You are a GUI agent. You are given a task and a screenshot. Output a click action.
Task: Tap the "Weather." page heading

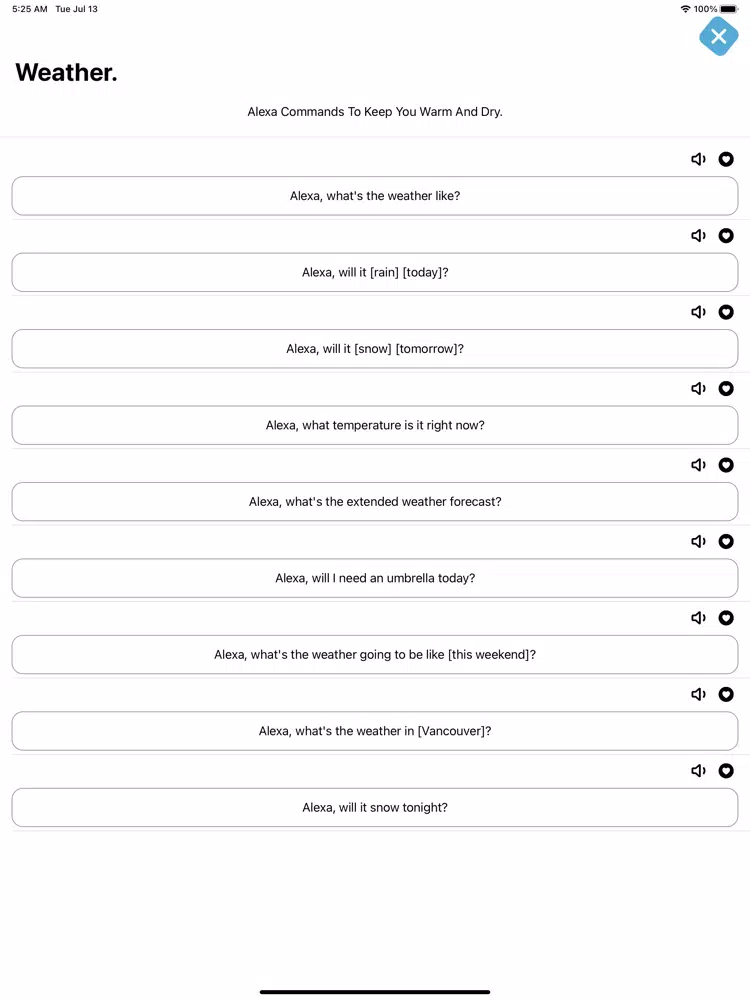66,73
